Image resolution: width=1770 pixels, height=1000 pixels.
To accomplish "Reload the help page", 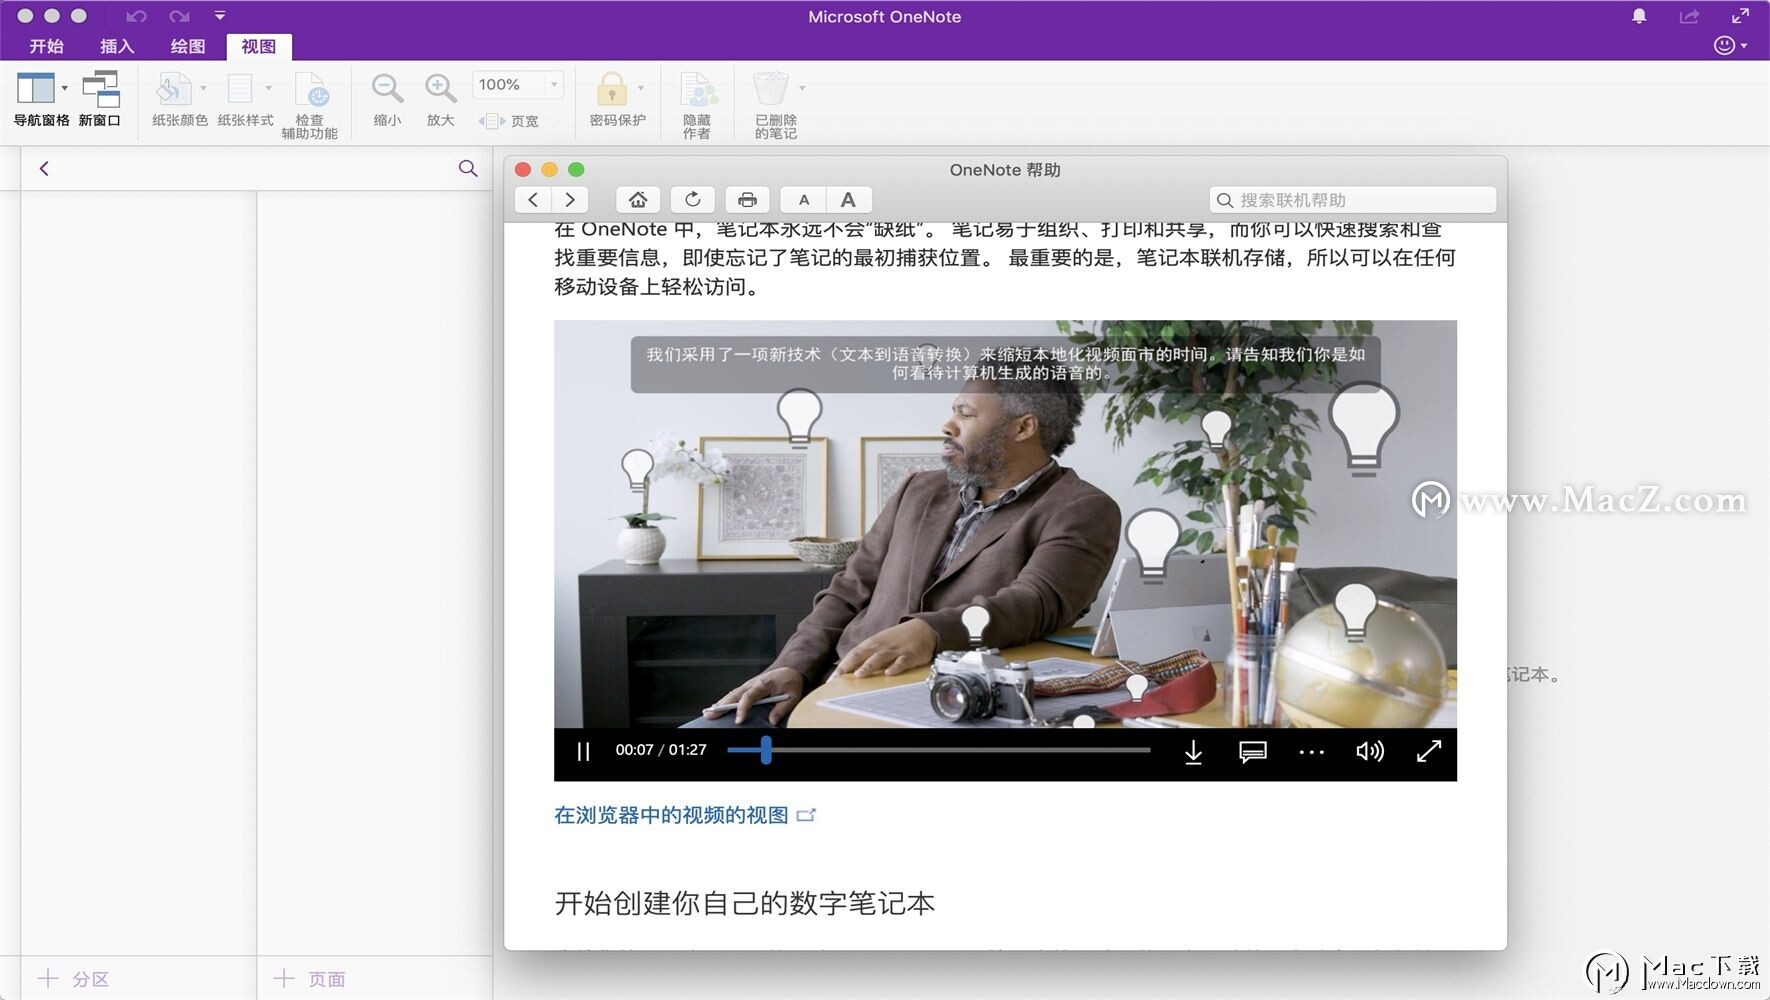I will click(x=693, y=200).
